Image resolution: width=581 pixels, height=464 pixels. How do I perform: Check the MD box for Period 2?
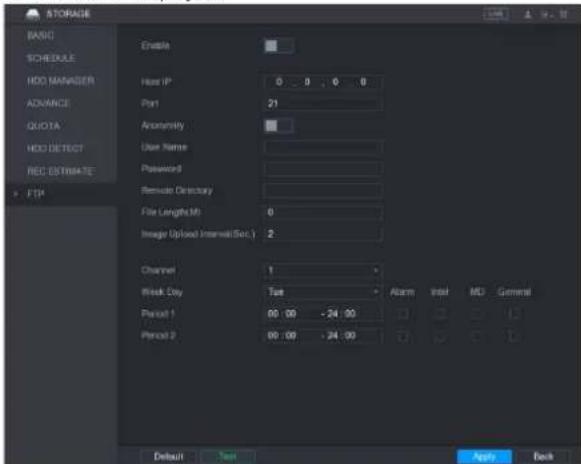pyautogui.click(x=477, y=337)
